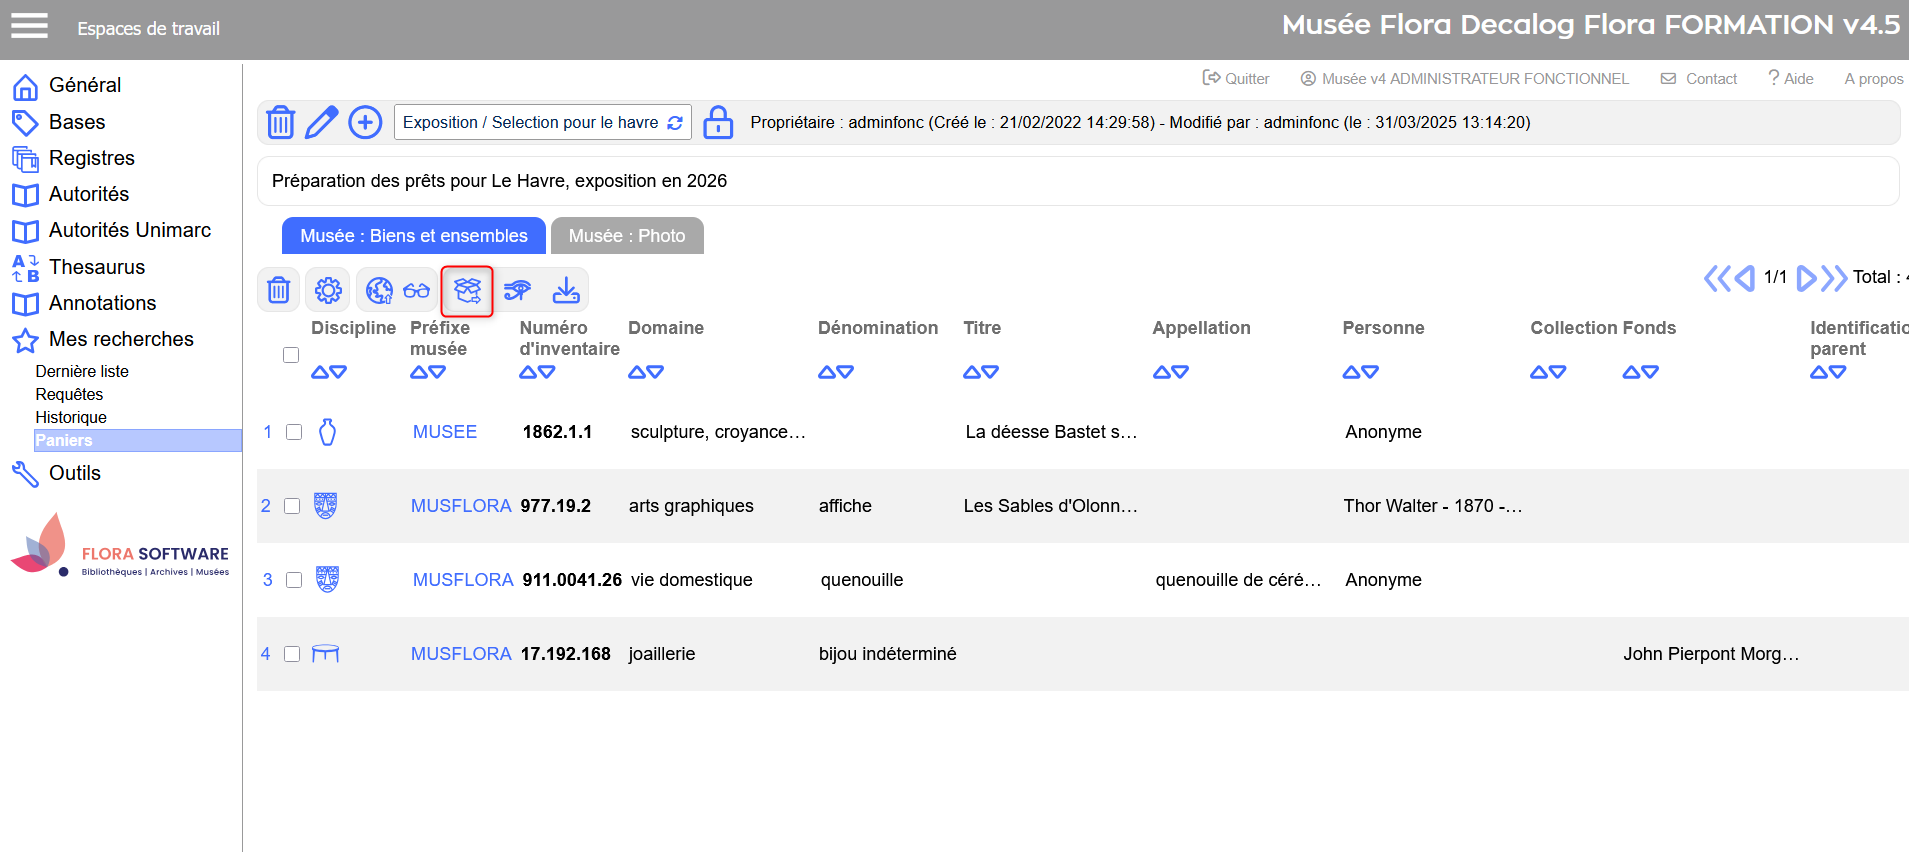Click the glasses view icon in toolbar
This screenshot has width=1909, height=852.
pyautogui.click(x=416, y=290)
